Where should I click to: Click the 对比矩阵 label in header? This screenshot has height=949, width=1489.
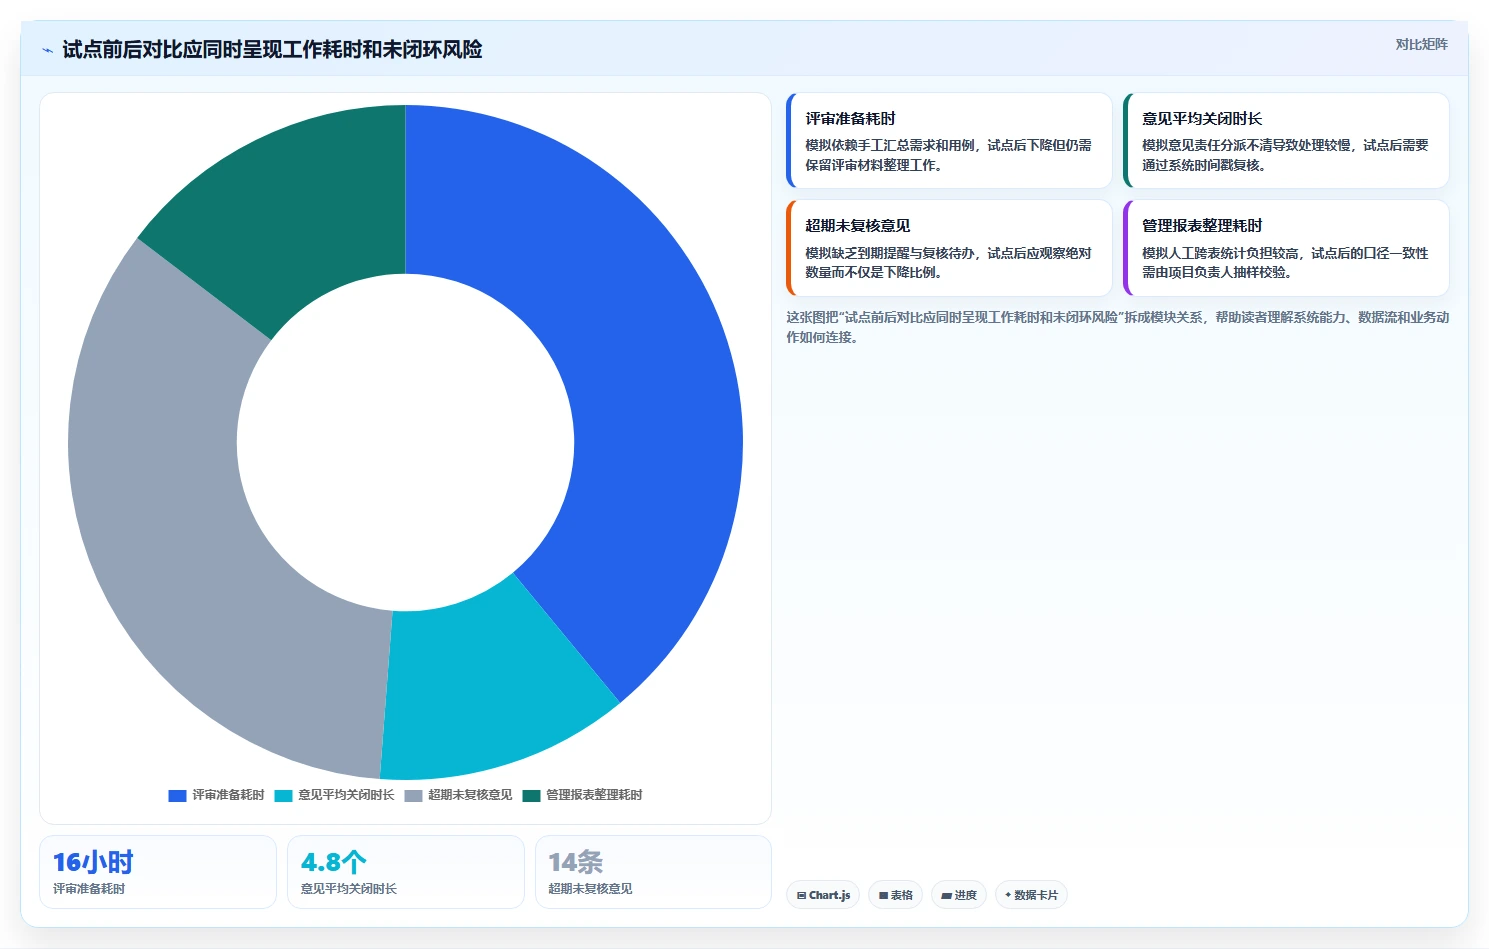[x=1421, y=44]
